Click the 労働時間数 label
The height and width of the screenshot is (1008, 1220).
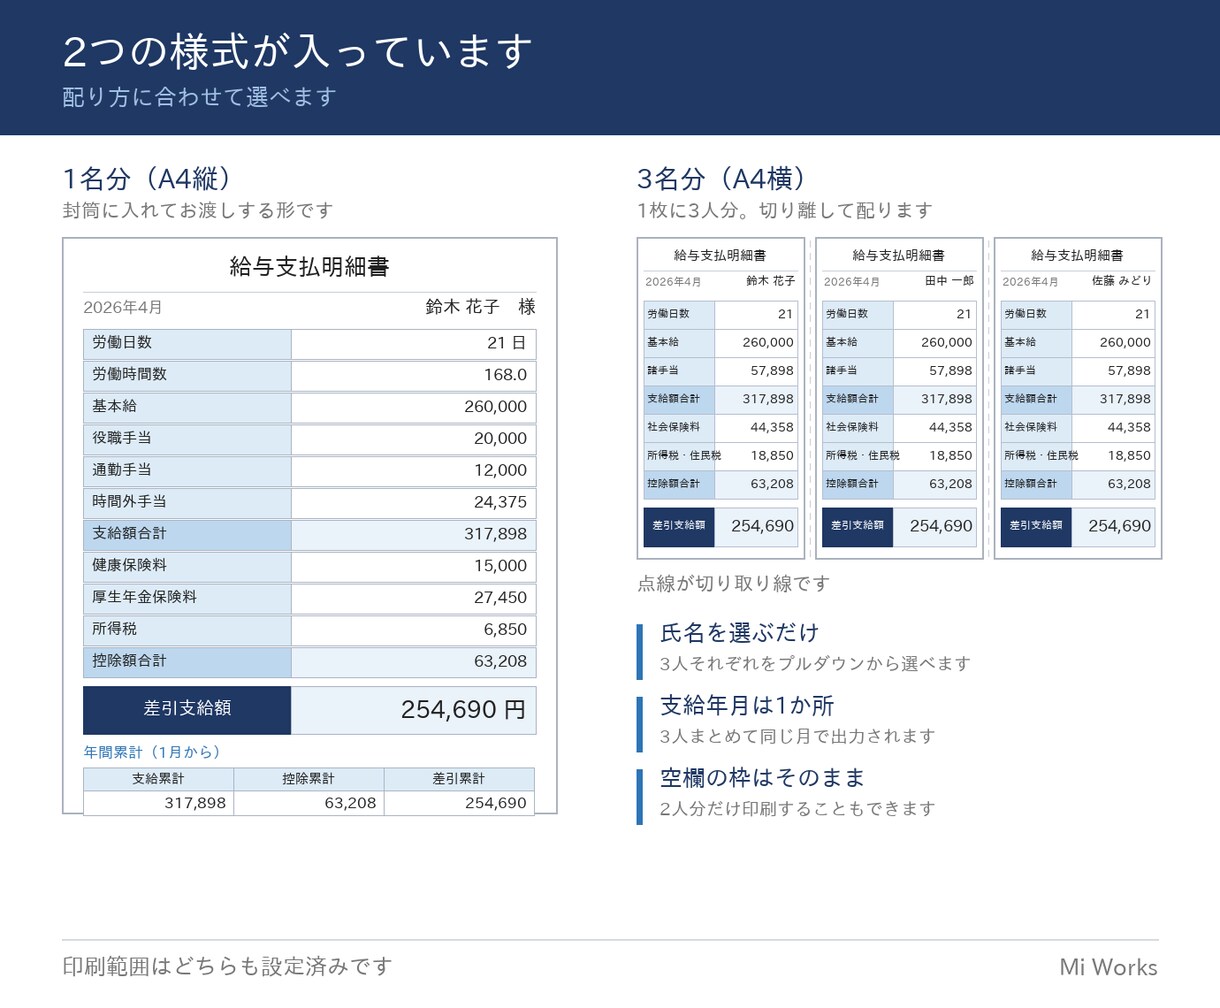point(187,375)
